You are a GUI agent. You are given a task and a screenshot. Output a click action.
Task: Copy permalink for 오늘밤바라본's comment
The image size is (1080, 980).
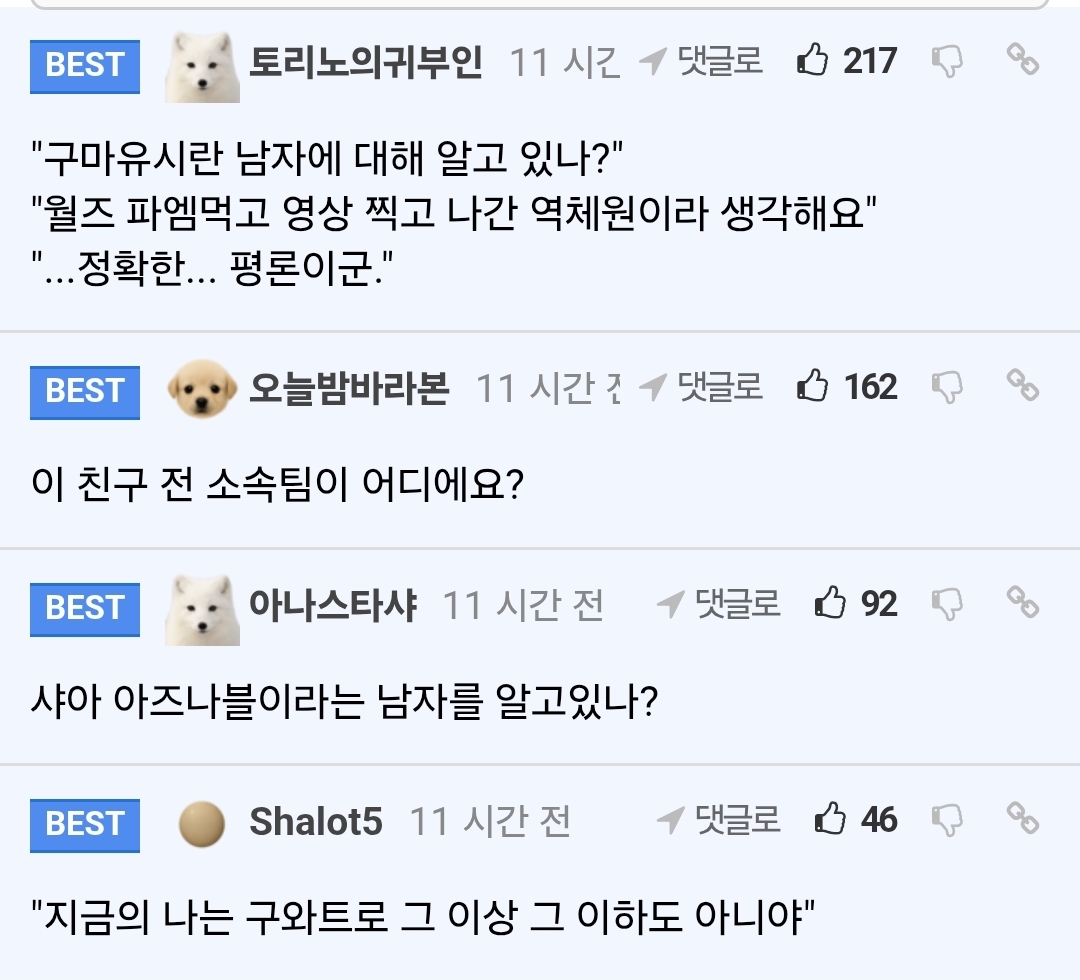[x=1022, y=386]
